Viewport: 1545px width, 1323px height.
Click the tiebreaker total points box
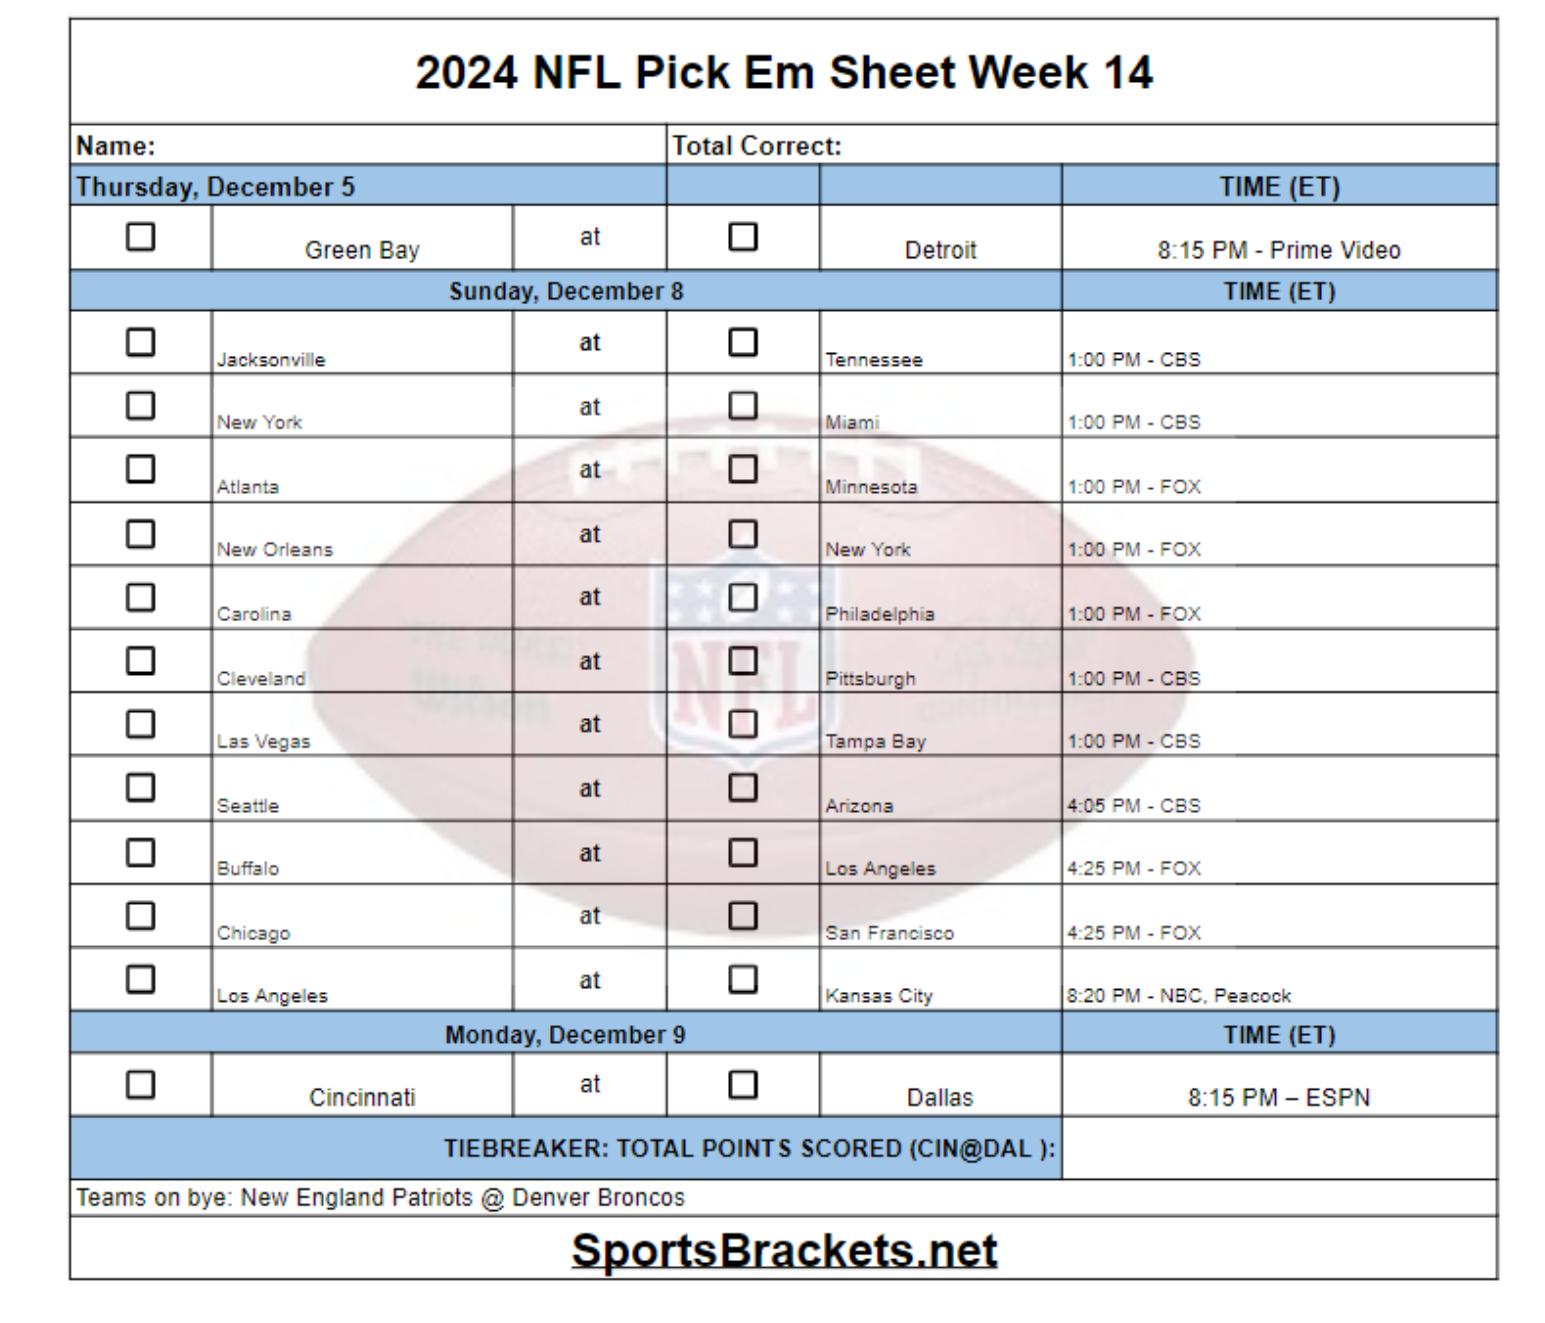pyautogui.click(x=1279, y=1148)
